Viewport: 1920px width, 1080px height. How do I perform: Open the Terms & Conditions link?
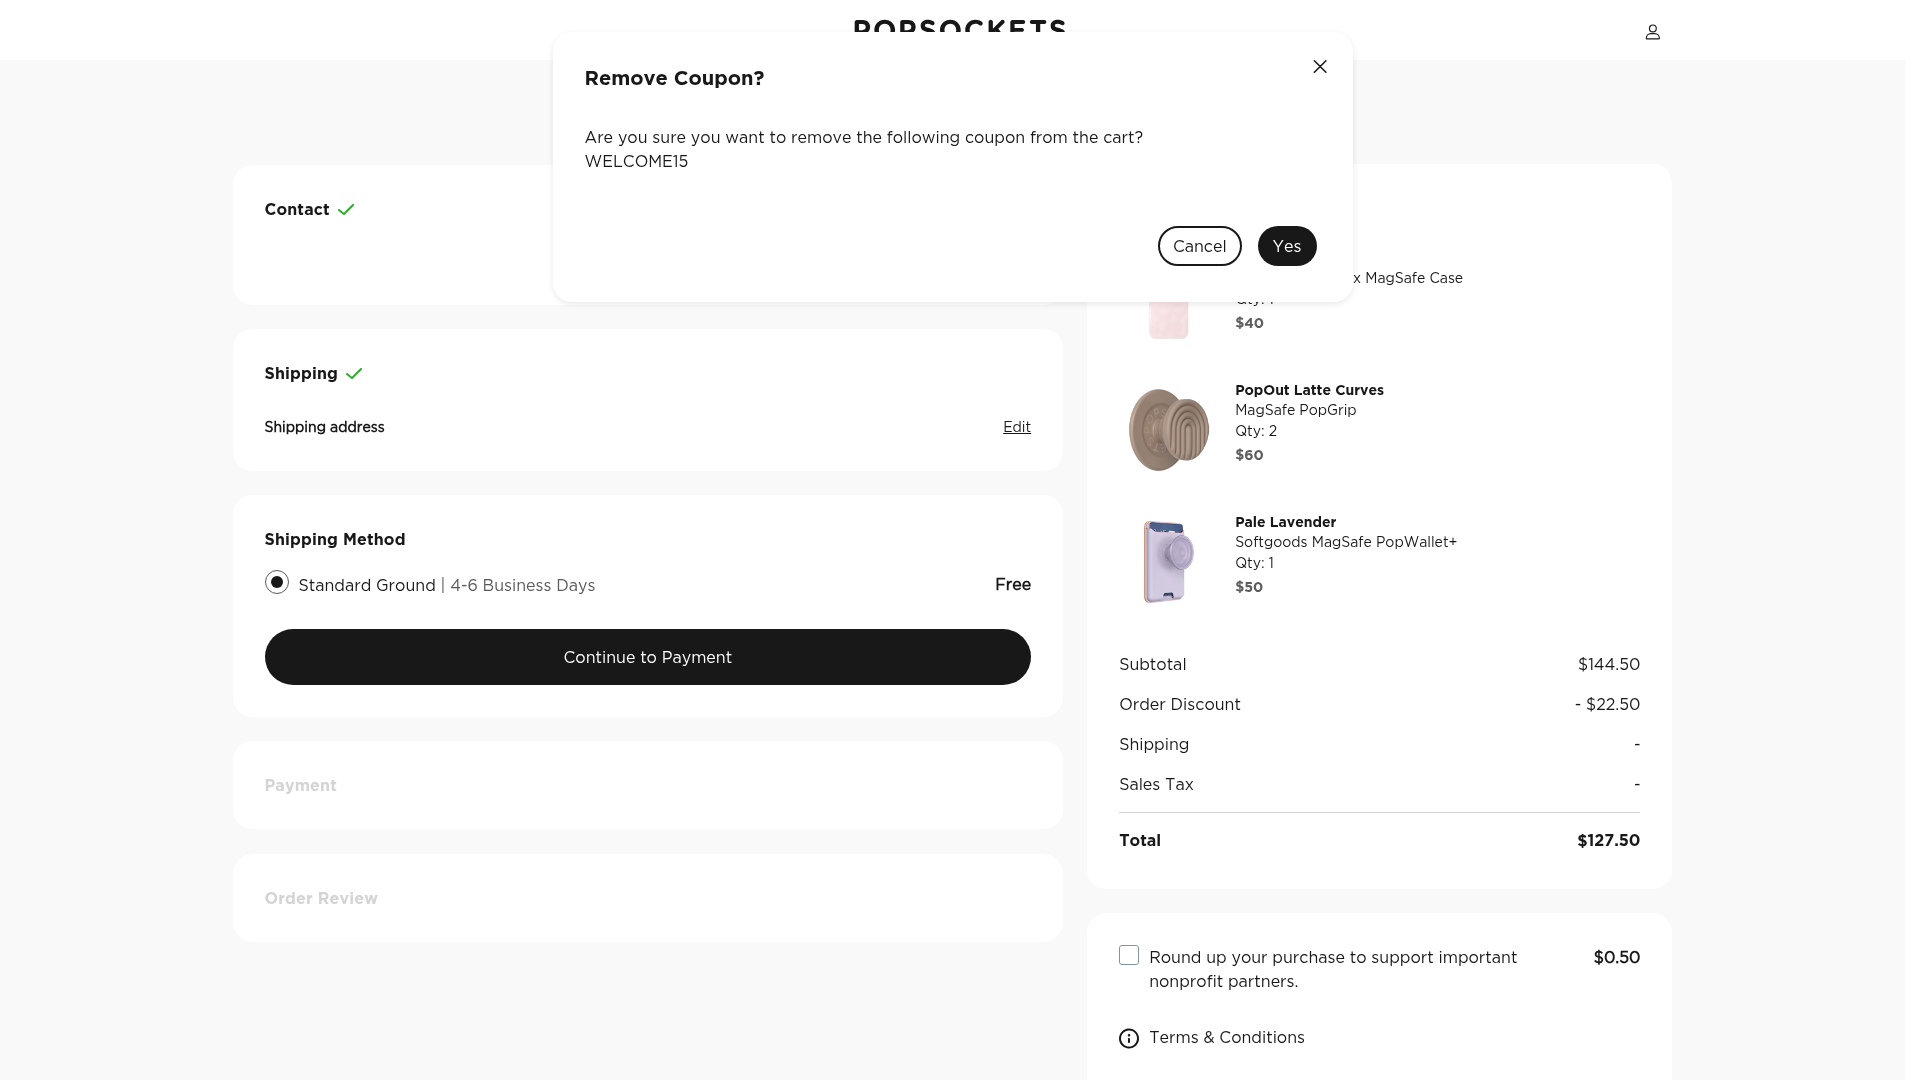point(1226,1038)
